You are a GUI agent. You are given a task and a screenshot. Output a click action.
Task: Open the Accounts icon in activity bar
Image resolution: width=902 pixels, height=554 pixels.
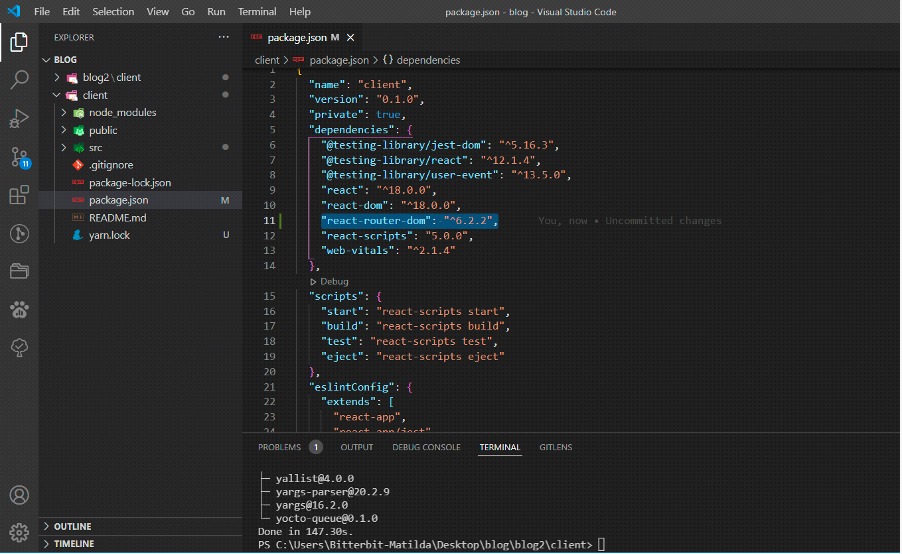coord(19,495)
